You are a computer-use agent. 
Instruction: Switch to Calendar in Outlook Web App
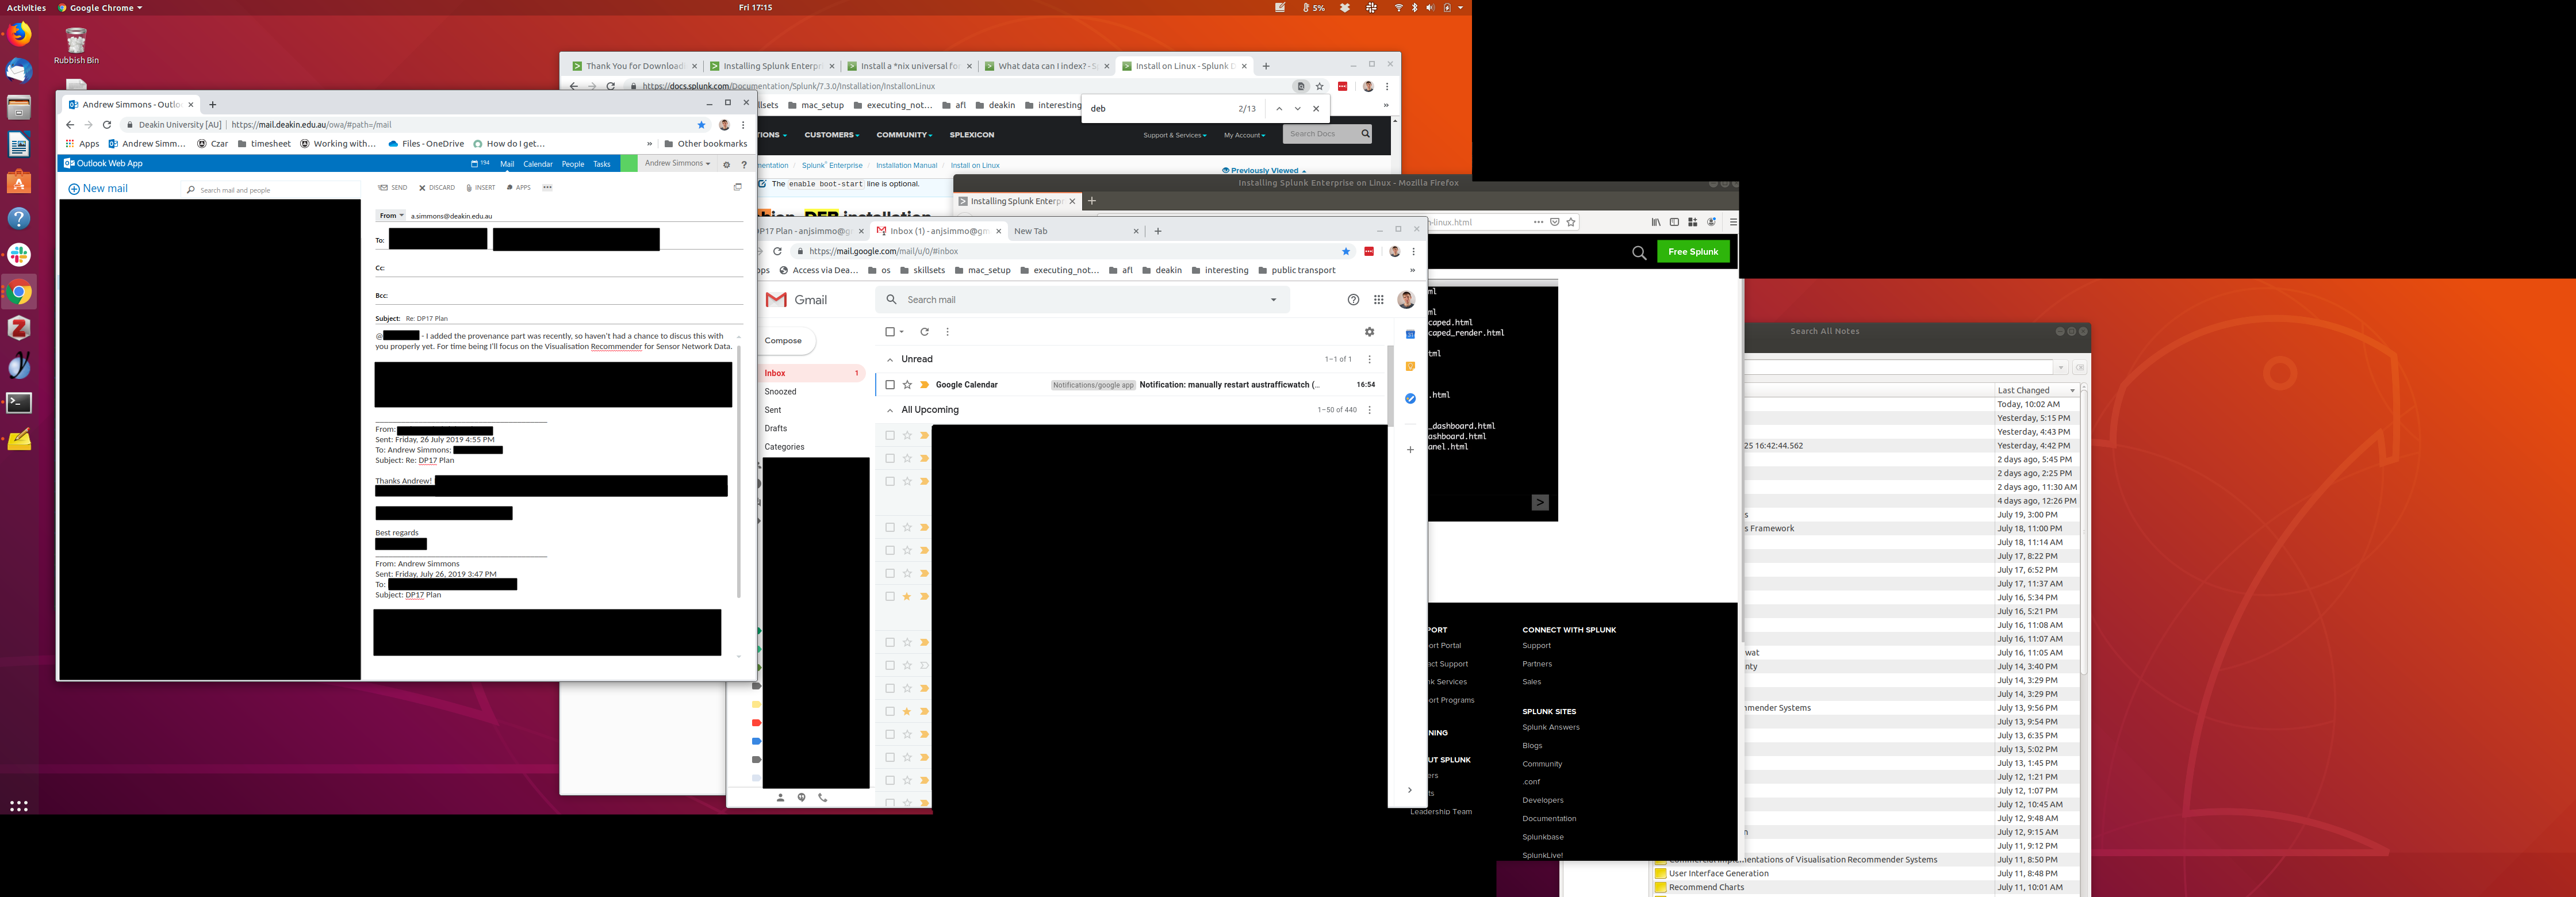[x=537, y=164]
